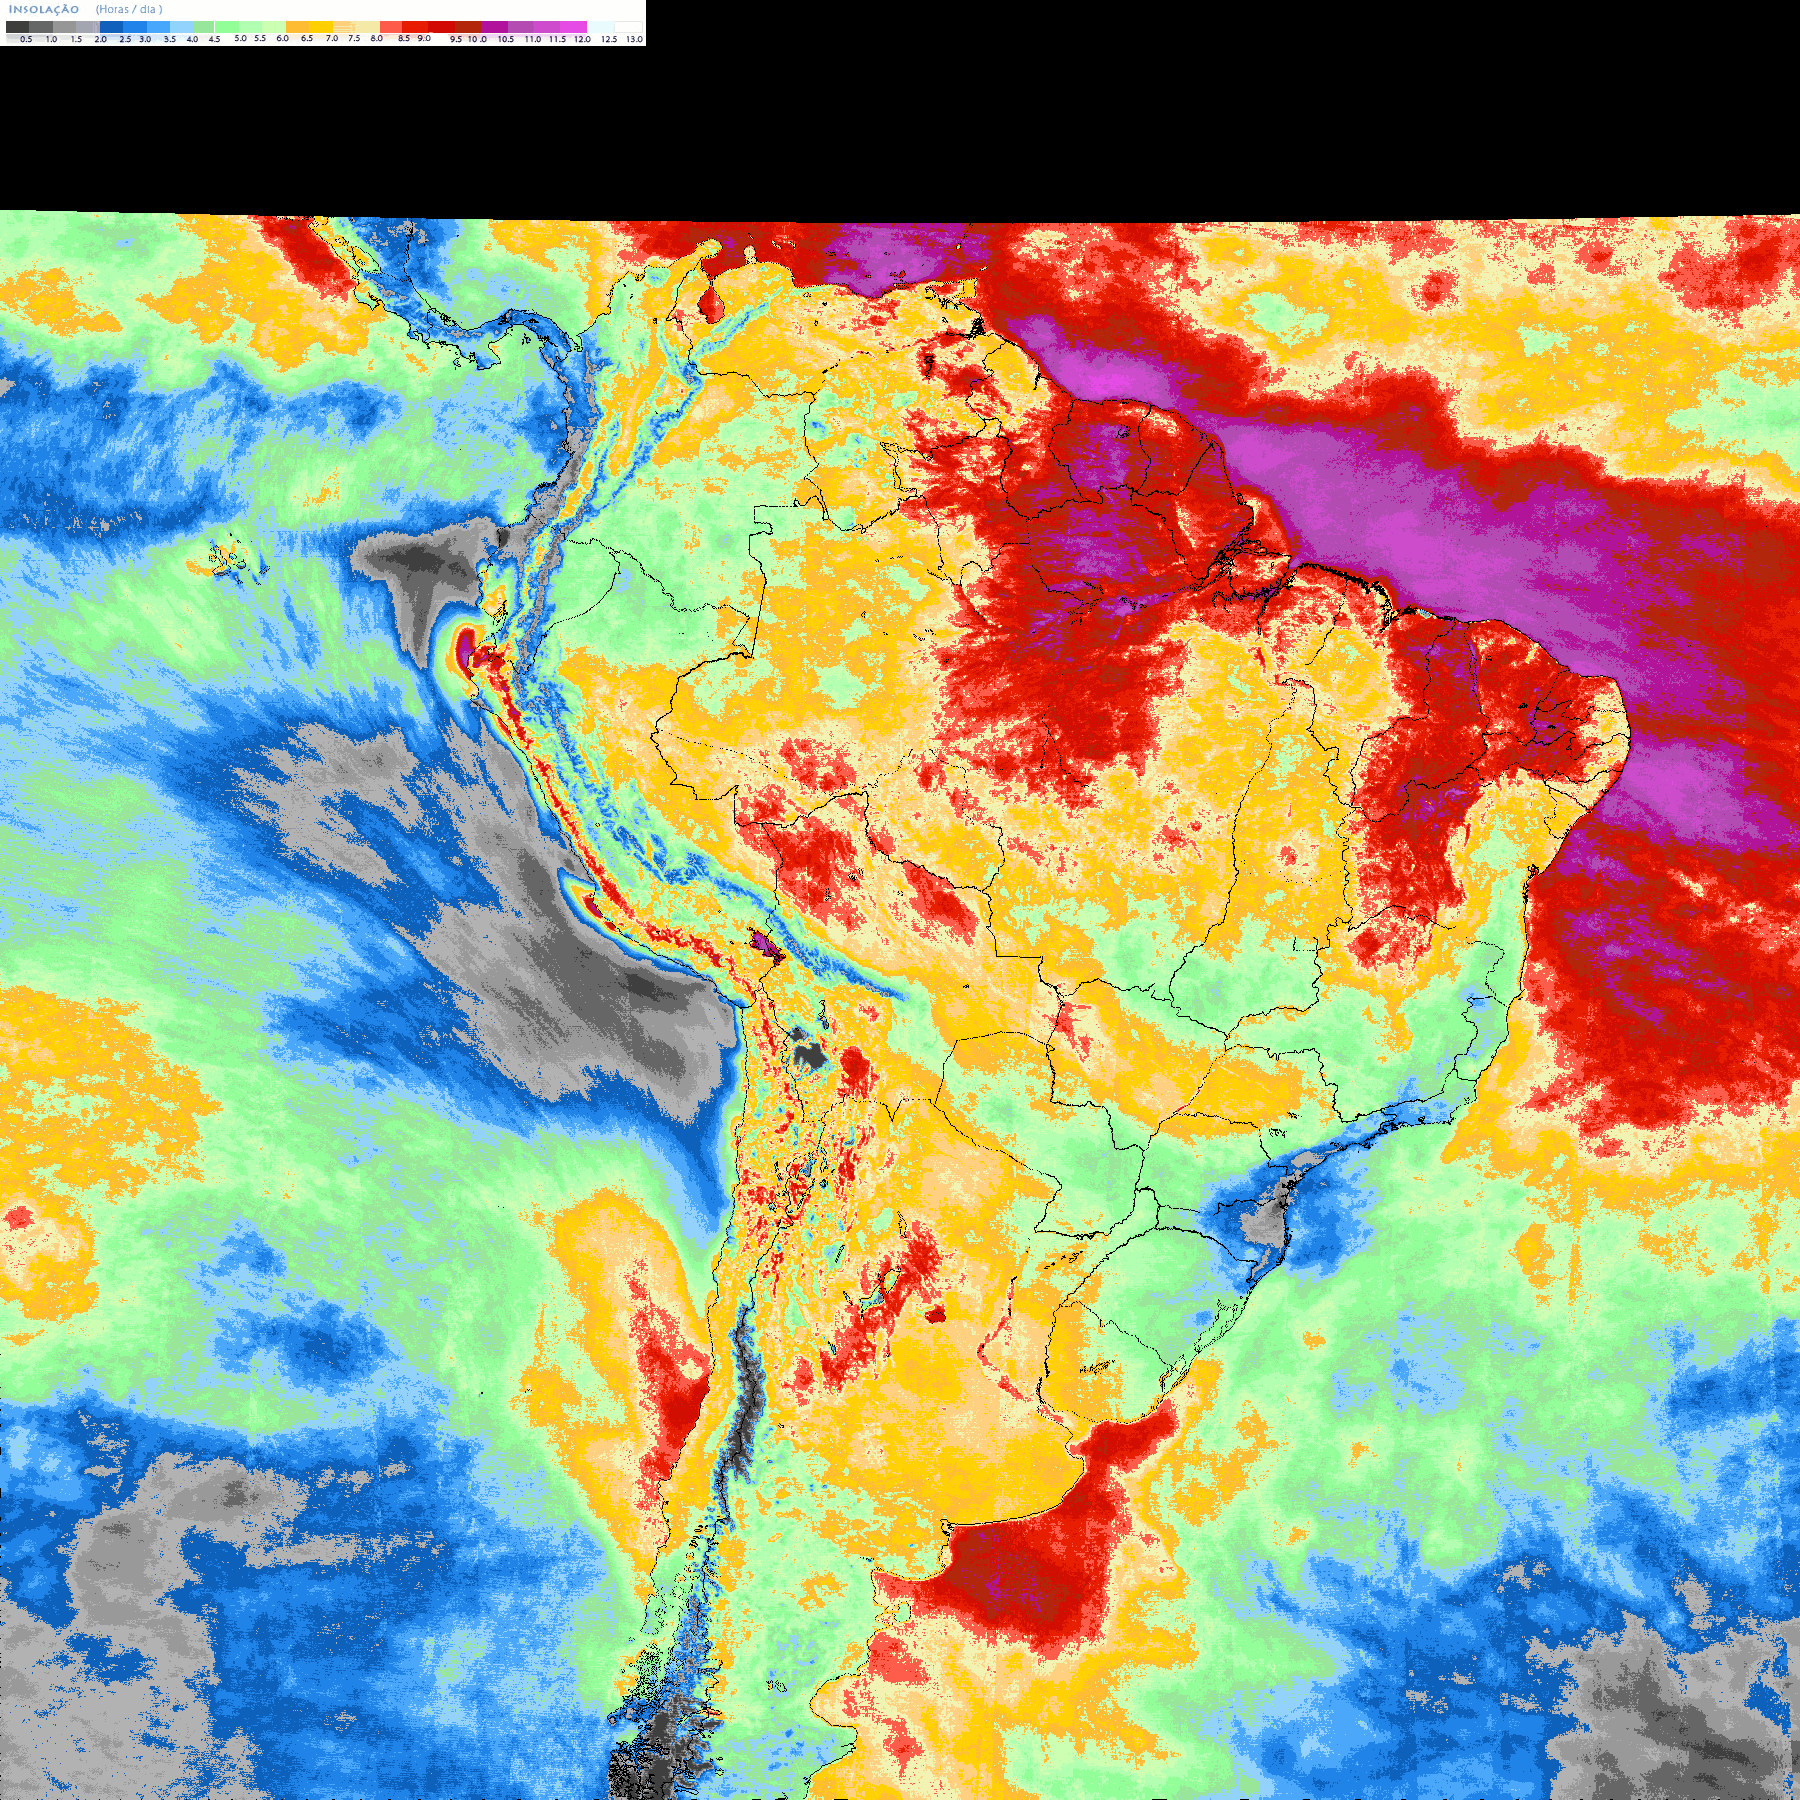Select the pale blue swatch between 12.0 and 12.5
The image size is (1800, 1800).
pyautogui.click(x=601, y=27)
